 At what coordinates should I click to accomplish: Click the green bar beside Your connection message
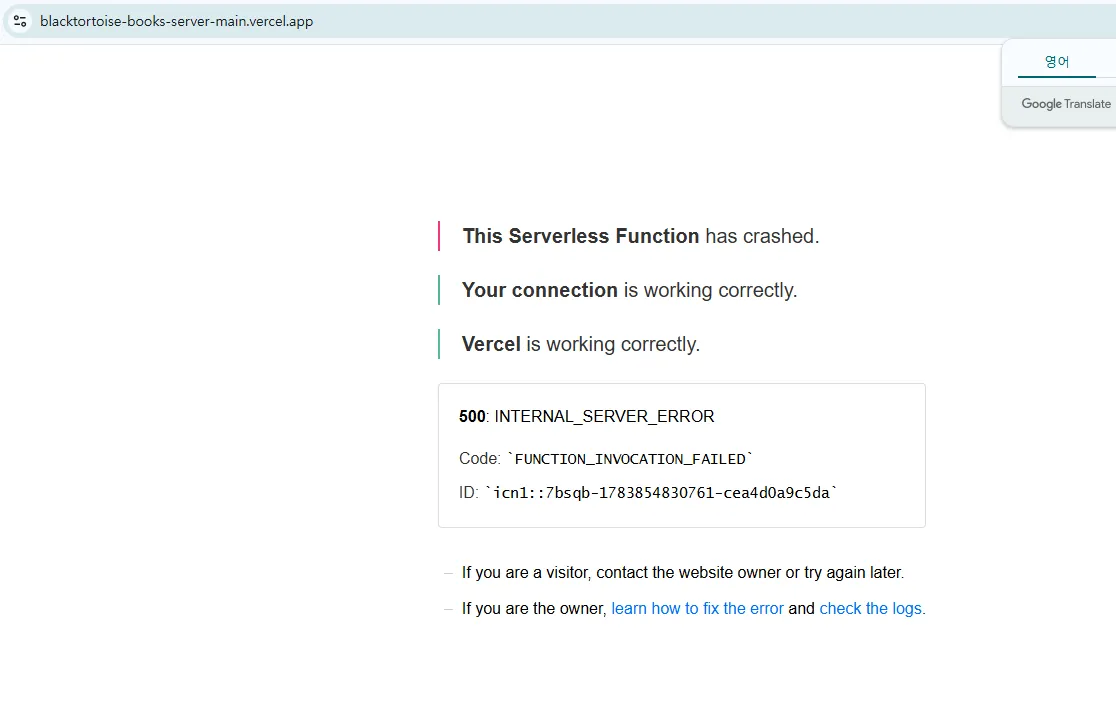pos(439,290)
